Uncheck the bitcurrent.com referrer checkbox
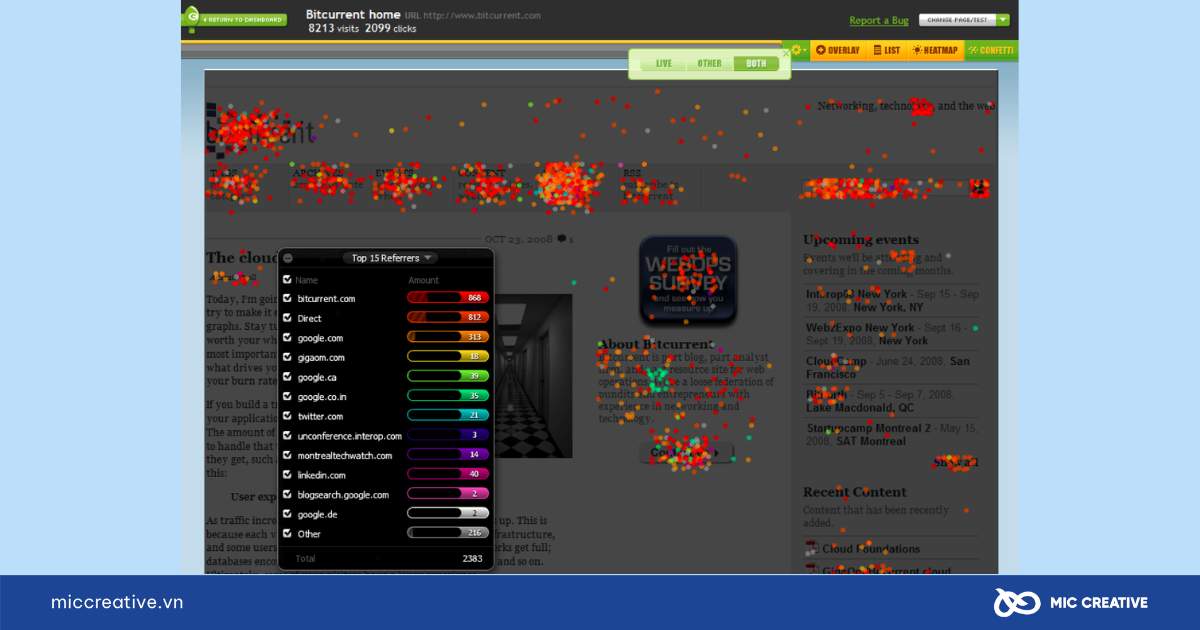 tap(288, 298)
